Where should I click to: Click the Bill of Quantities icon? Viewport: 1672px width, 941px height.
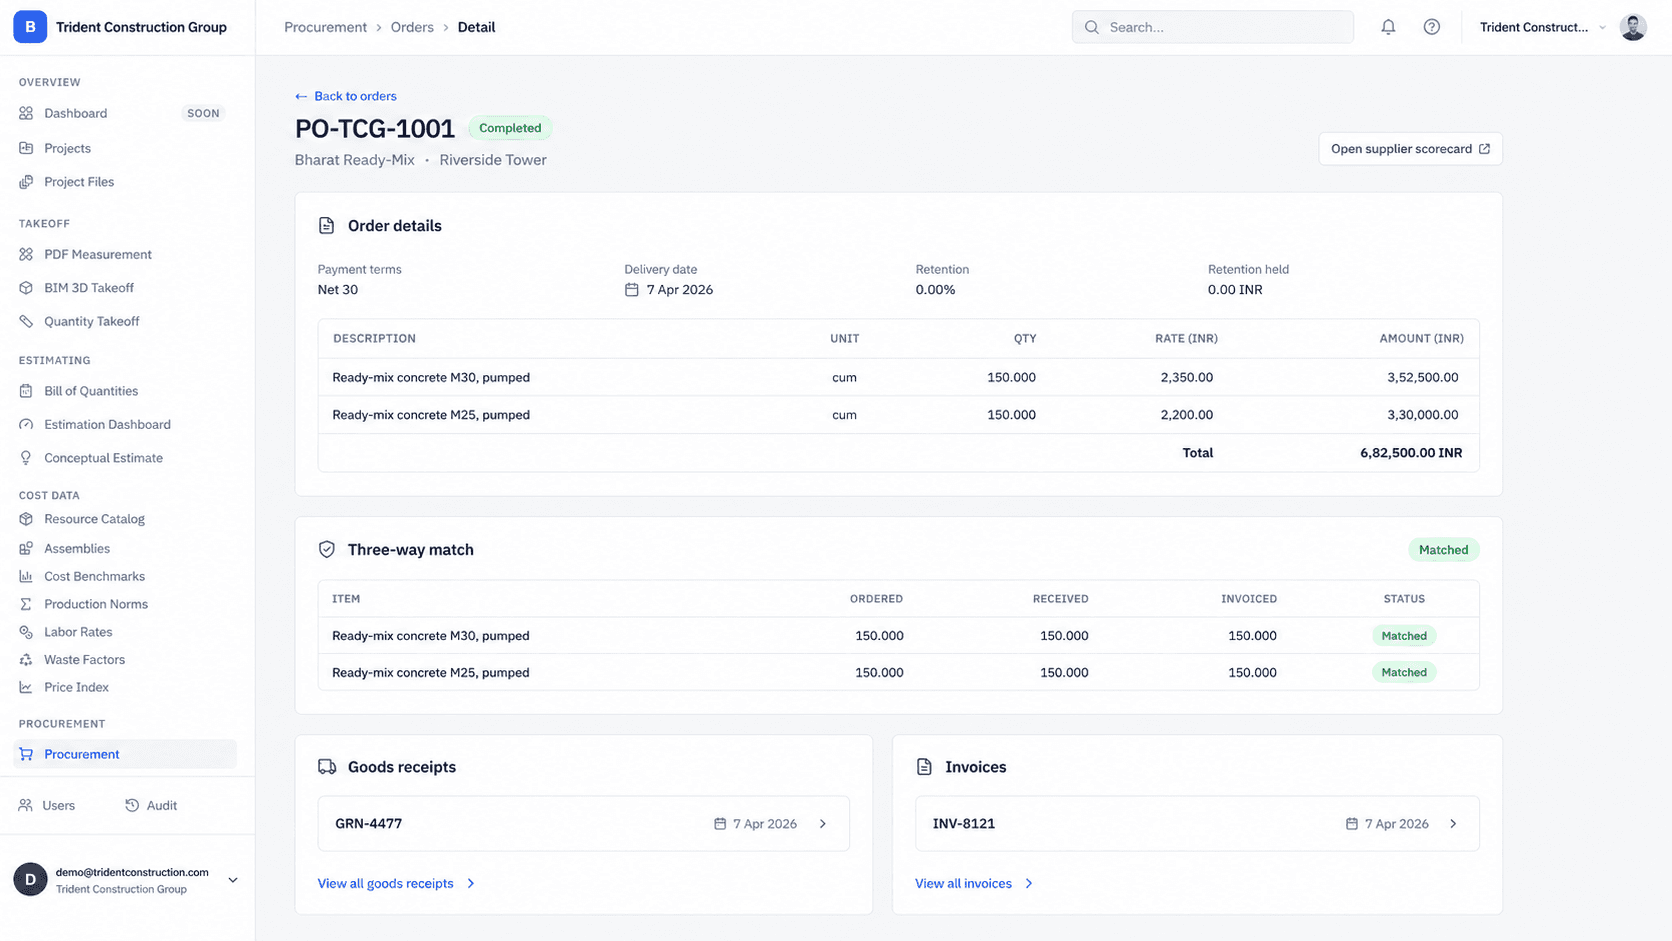(x=26, y=391)
